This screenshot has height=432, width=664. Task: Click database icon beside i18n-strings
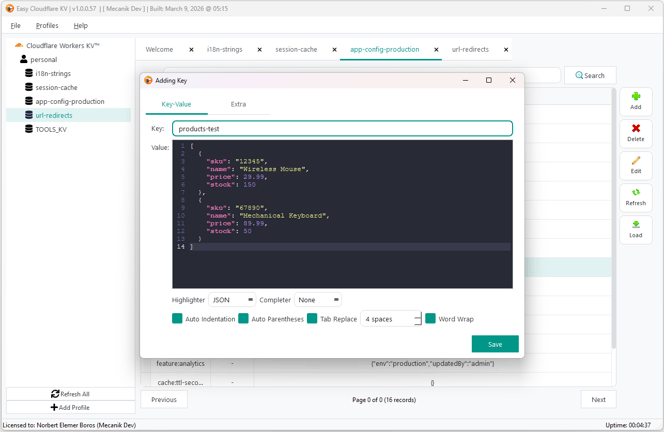coord(29,73)
